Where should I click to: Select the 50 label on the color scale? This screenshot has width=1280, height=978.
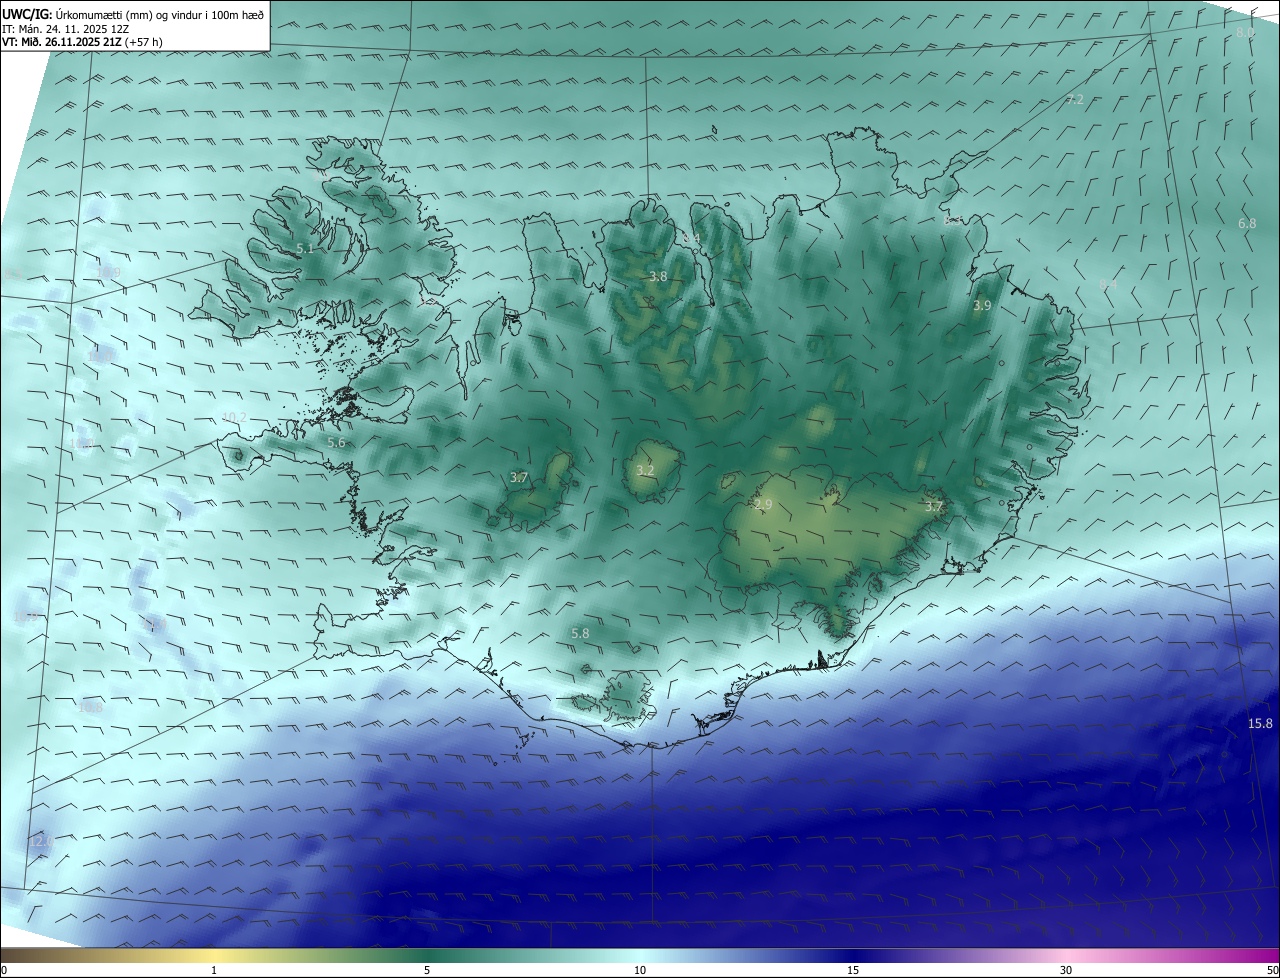1272,970
